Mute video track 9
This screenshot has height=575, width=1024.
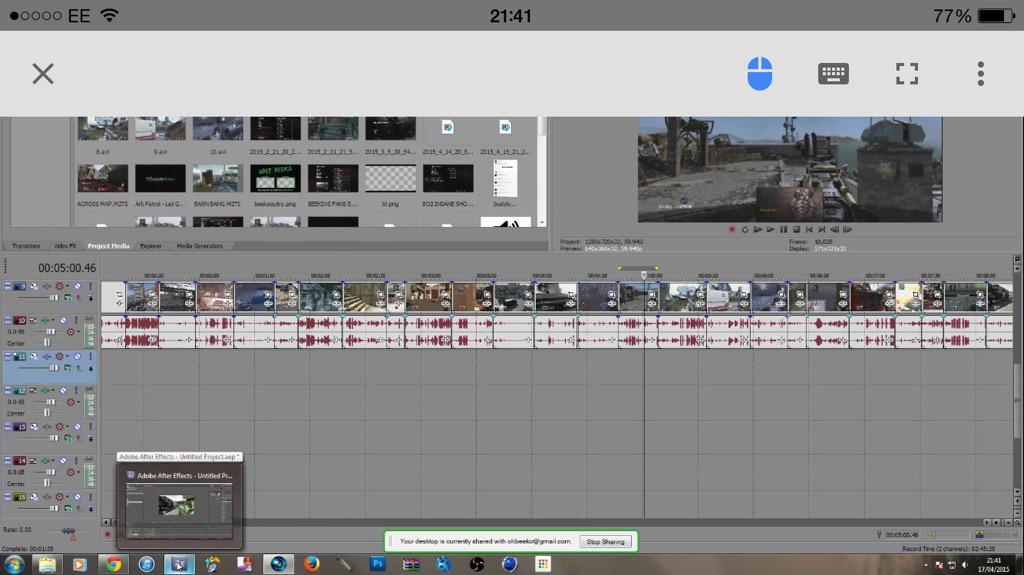coord(77,286)
